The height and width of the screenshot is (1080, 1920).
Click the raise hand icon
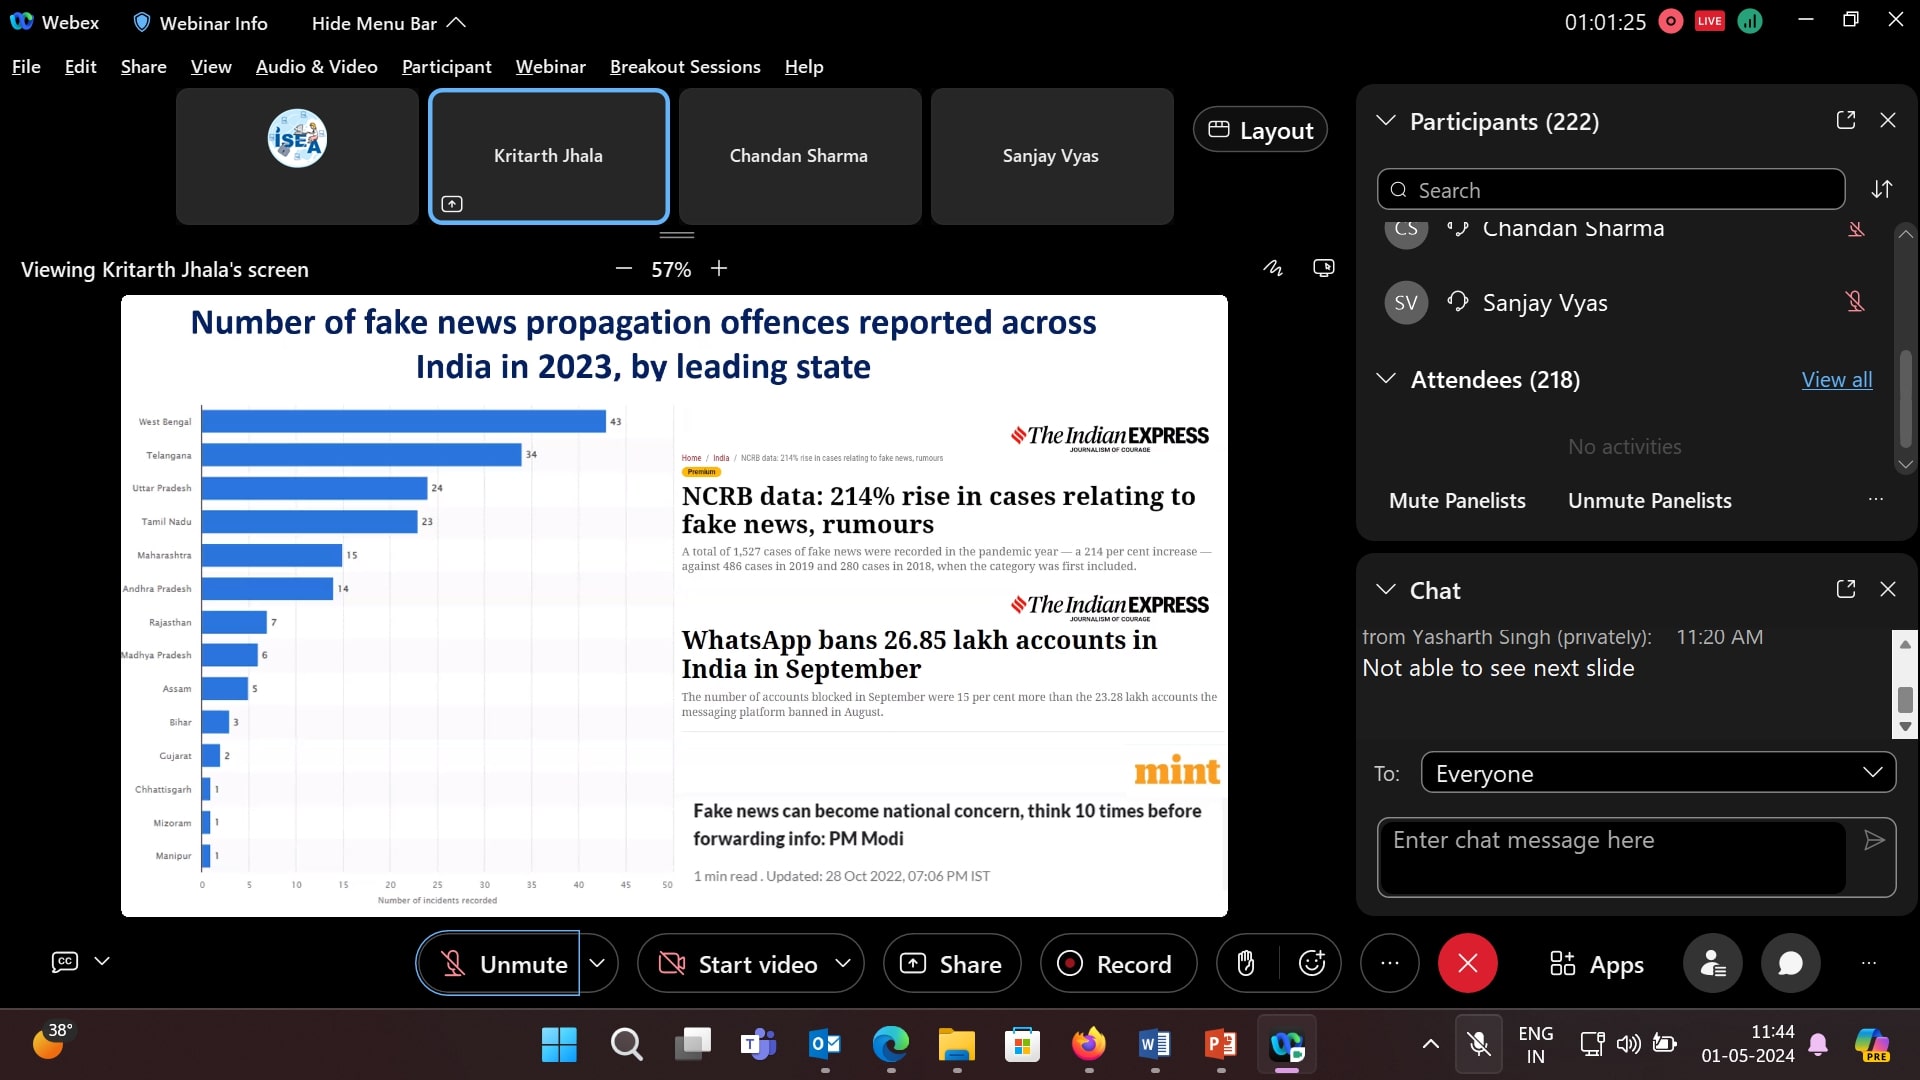[1246, 963]
